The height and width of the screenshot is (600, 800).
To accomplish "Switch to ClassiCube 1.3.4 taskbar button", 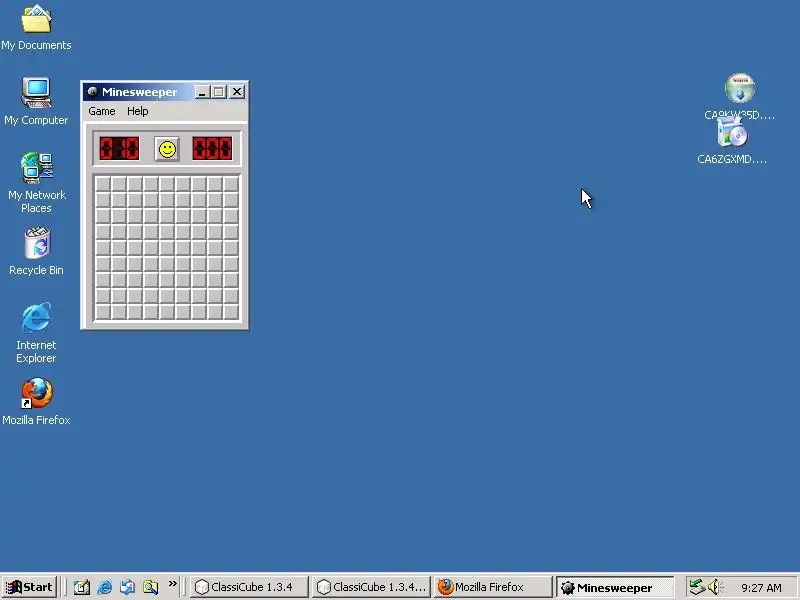I will coord(249,587).
